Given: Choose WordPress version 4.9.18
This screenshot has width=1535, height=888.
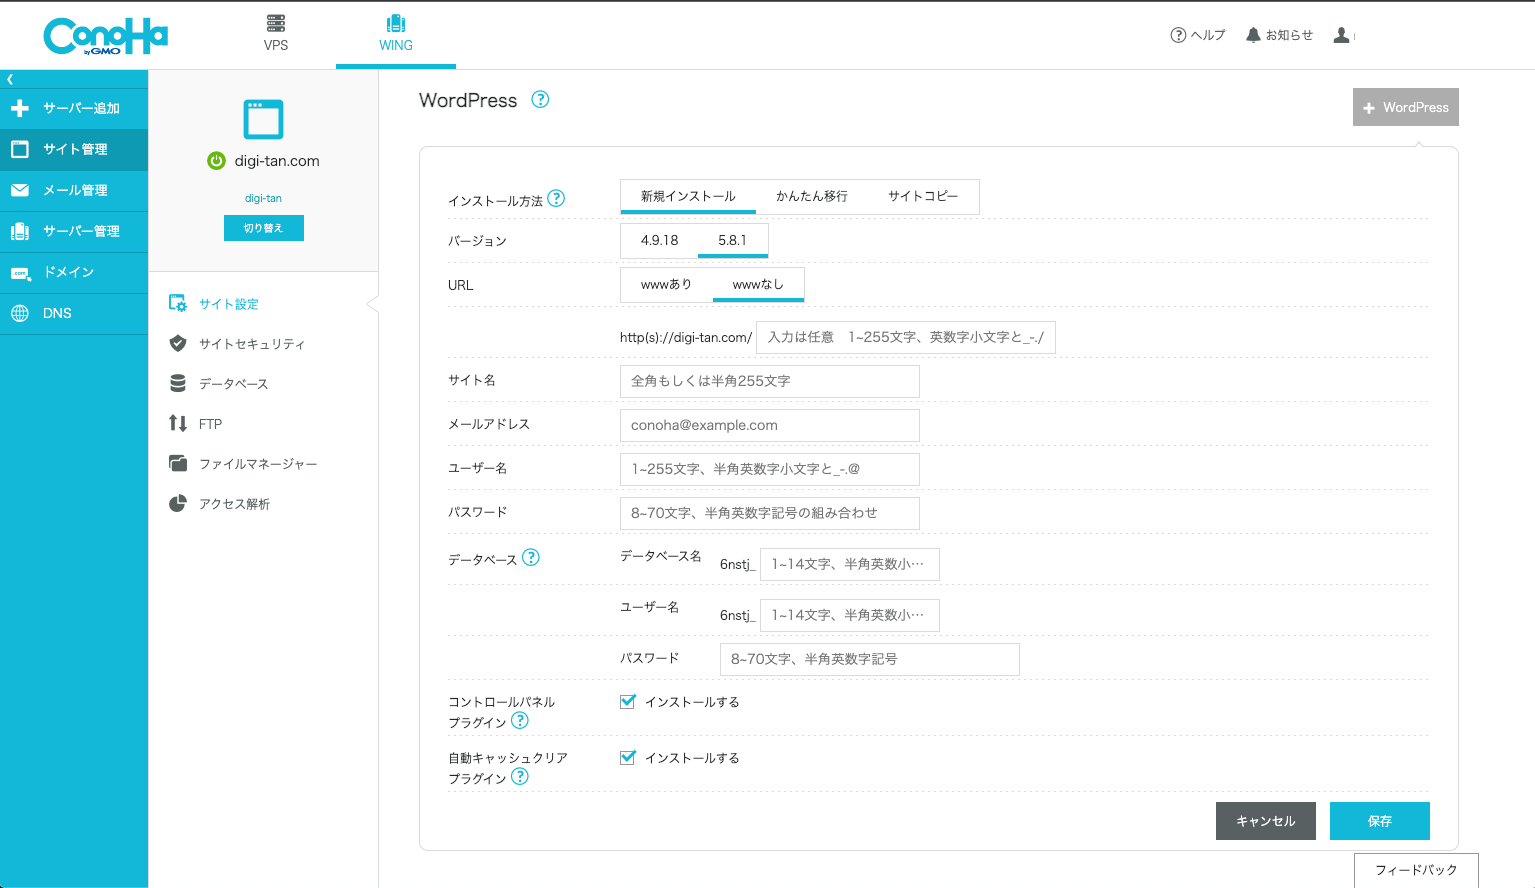Looking at the screenshot, I should coord(659,241).
